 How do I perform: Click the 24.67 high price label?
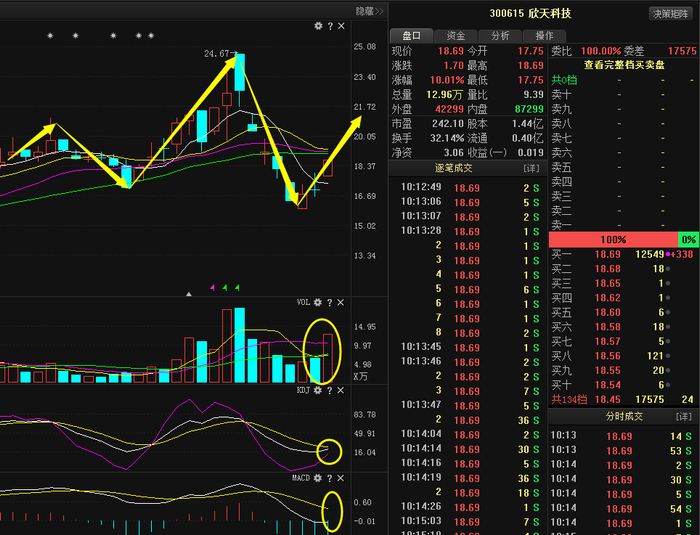point(217,54)
